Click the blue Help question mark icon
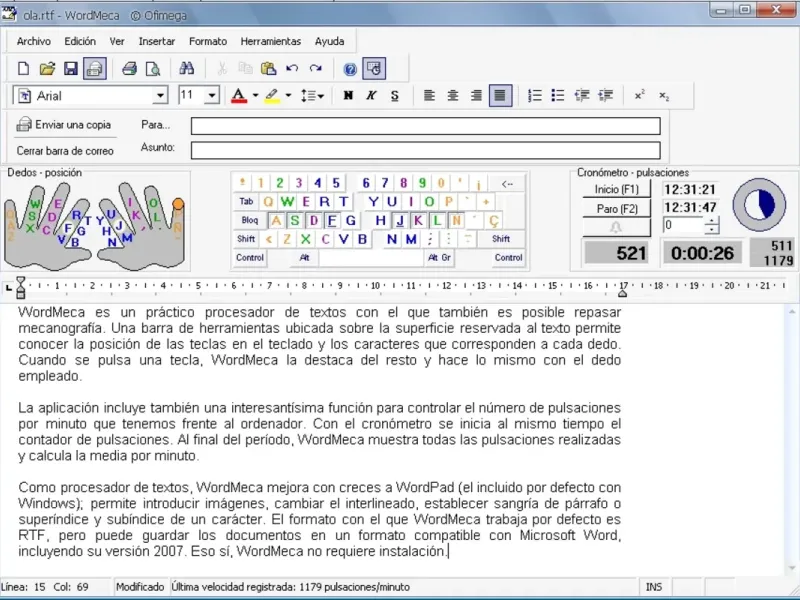Screen dimensions: 800x600 (350, 69)
